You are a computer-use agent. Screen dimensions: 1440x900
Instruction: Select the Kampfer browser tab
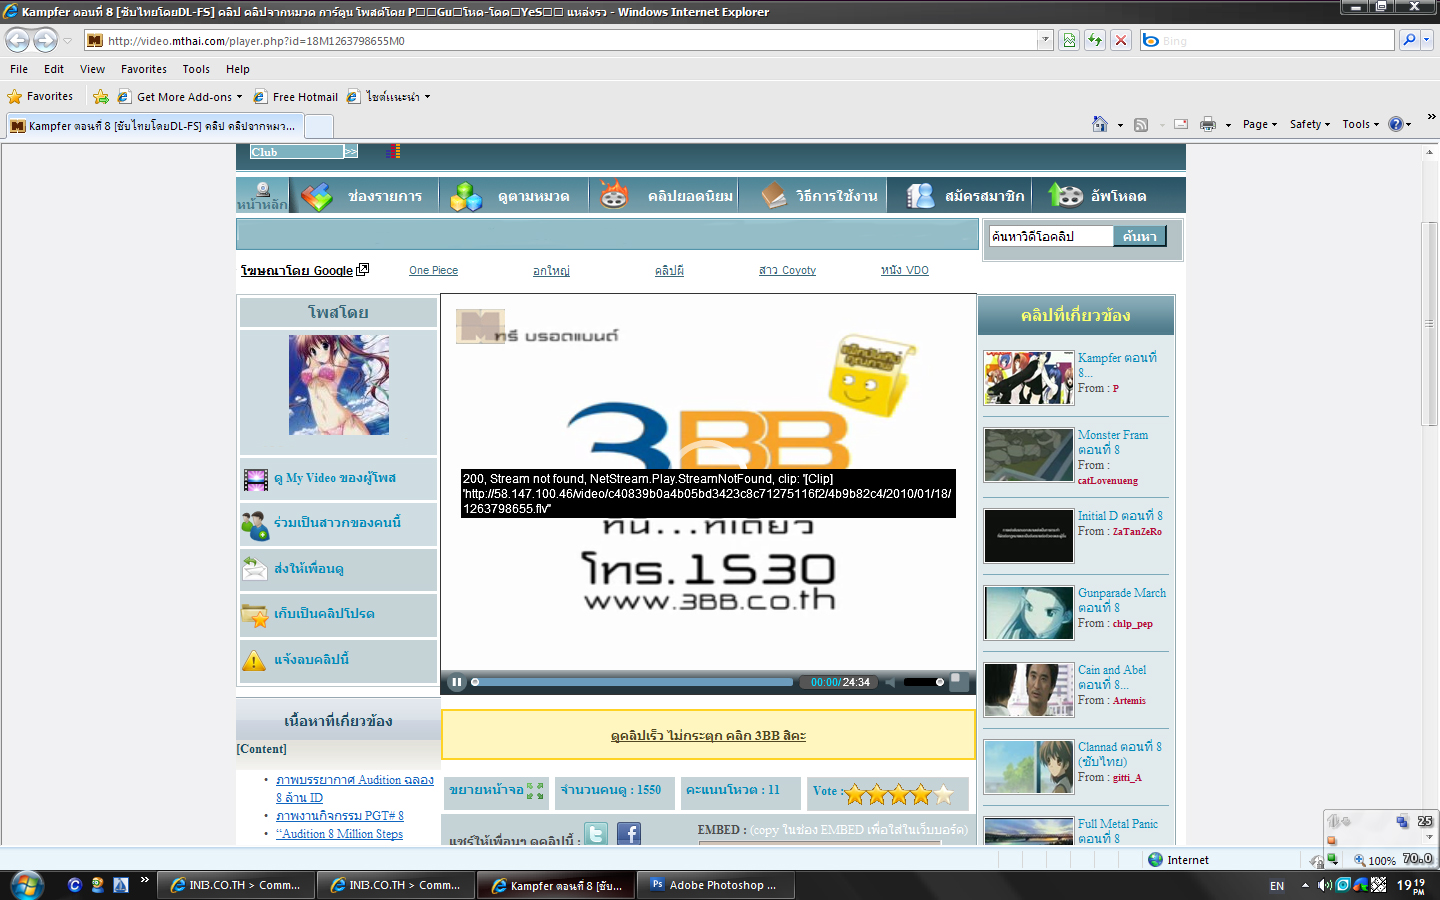(154, 126)
